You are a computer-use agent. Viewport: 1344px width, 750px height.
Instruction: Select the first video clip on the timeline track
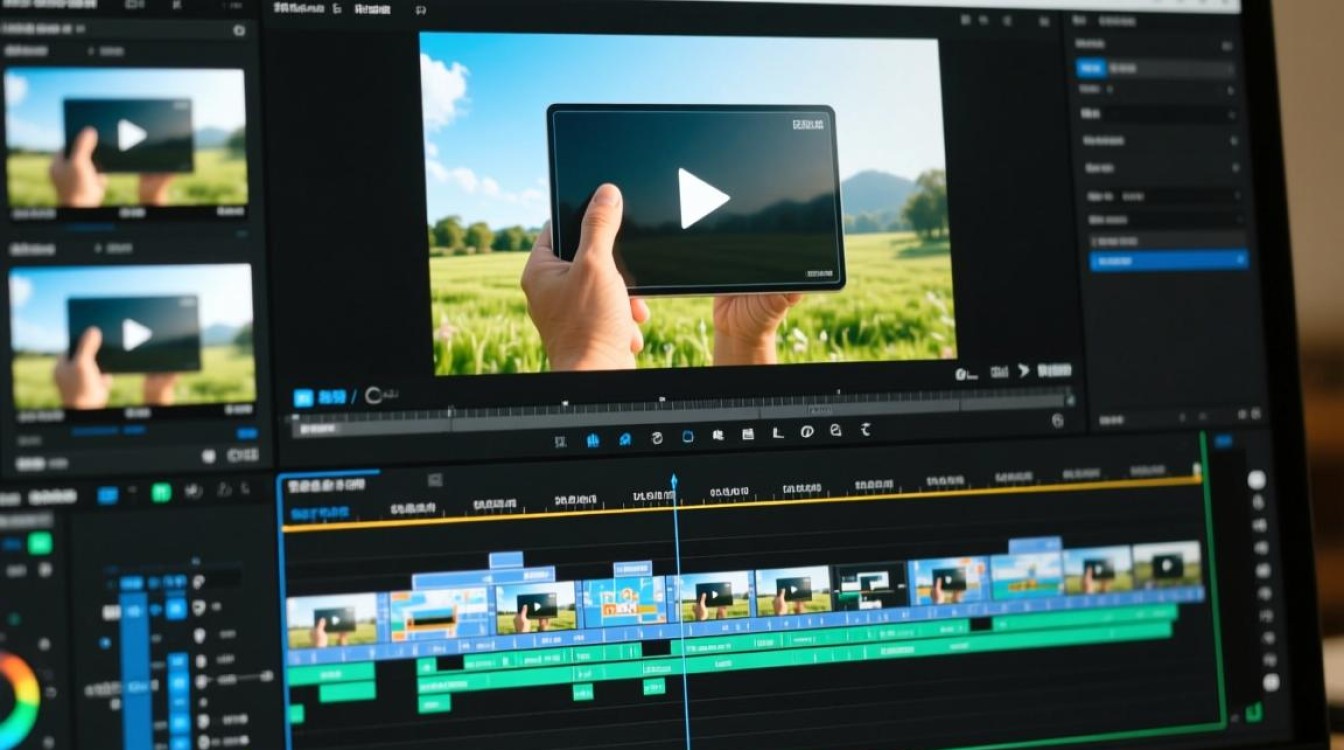pos(332,620)
